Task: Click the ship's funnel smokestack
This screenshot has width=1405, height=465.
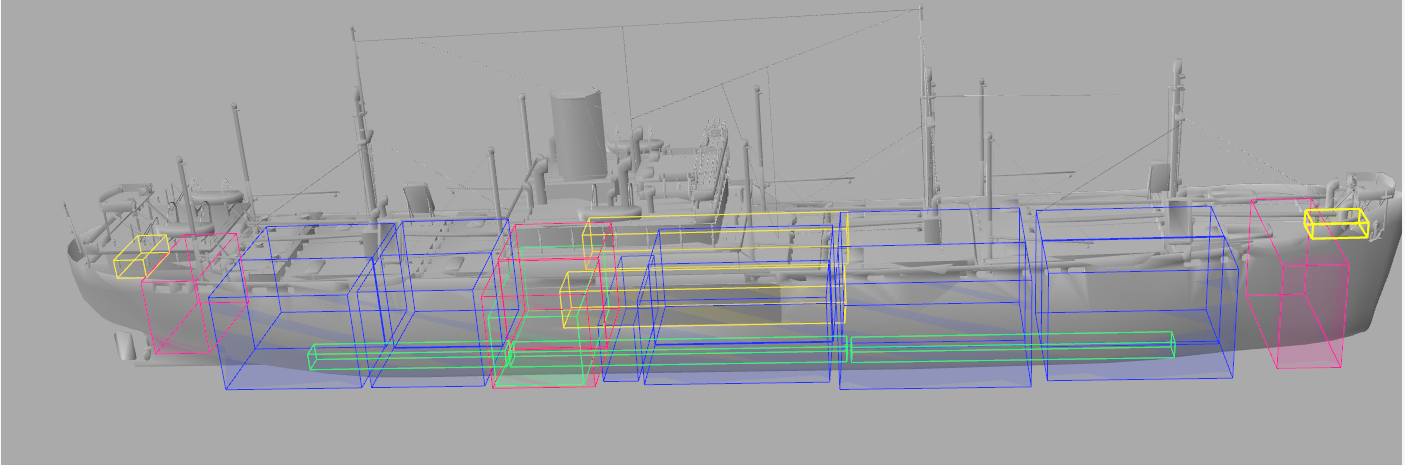Action: click(x=576, y=135)
